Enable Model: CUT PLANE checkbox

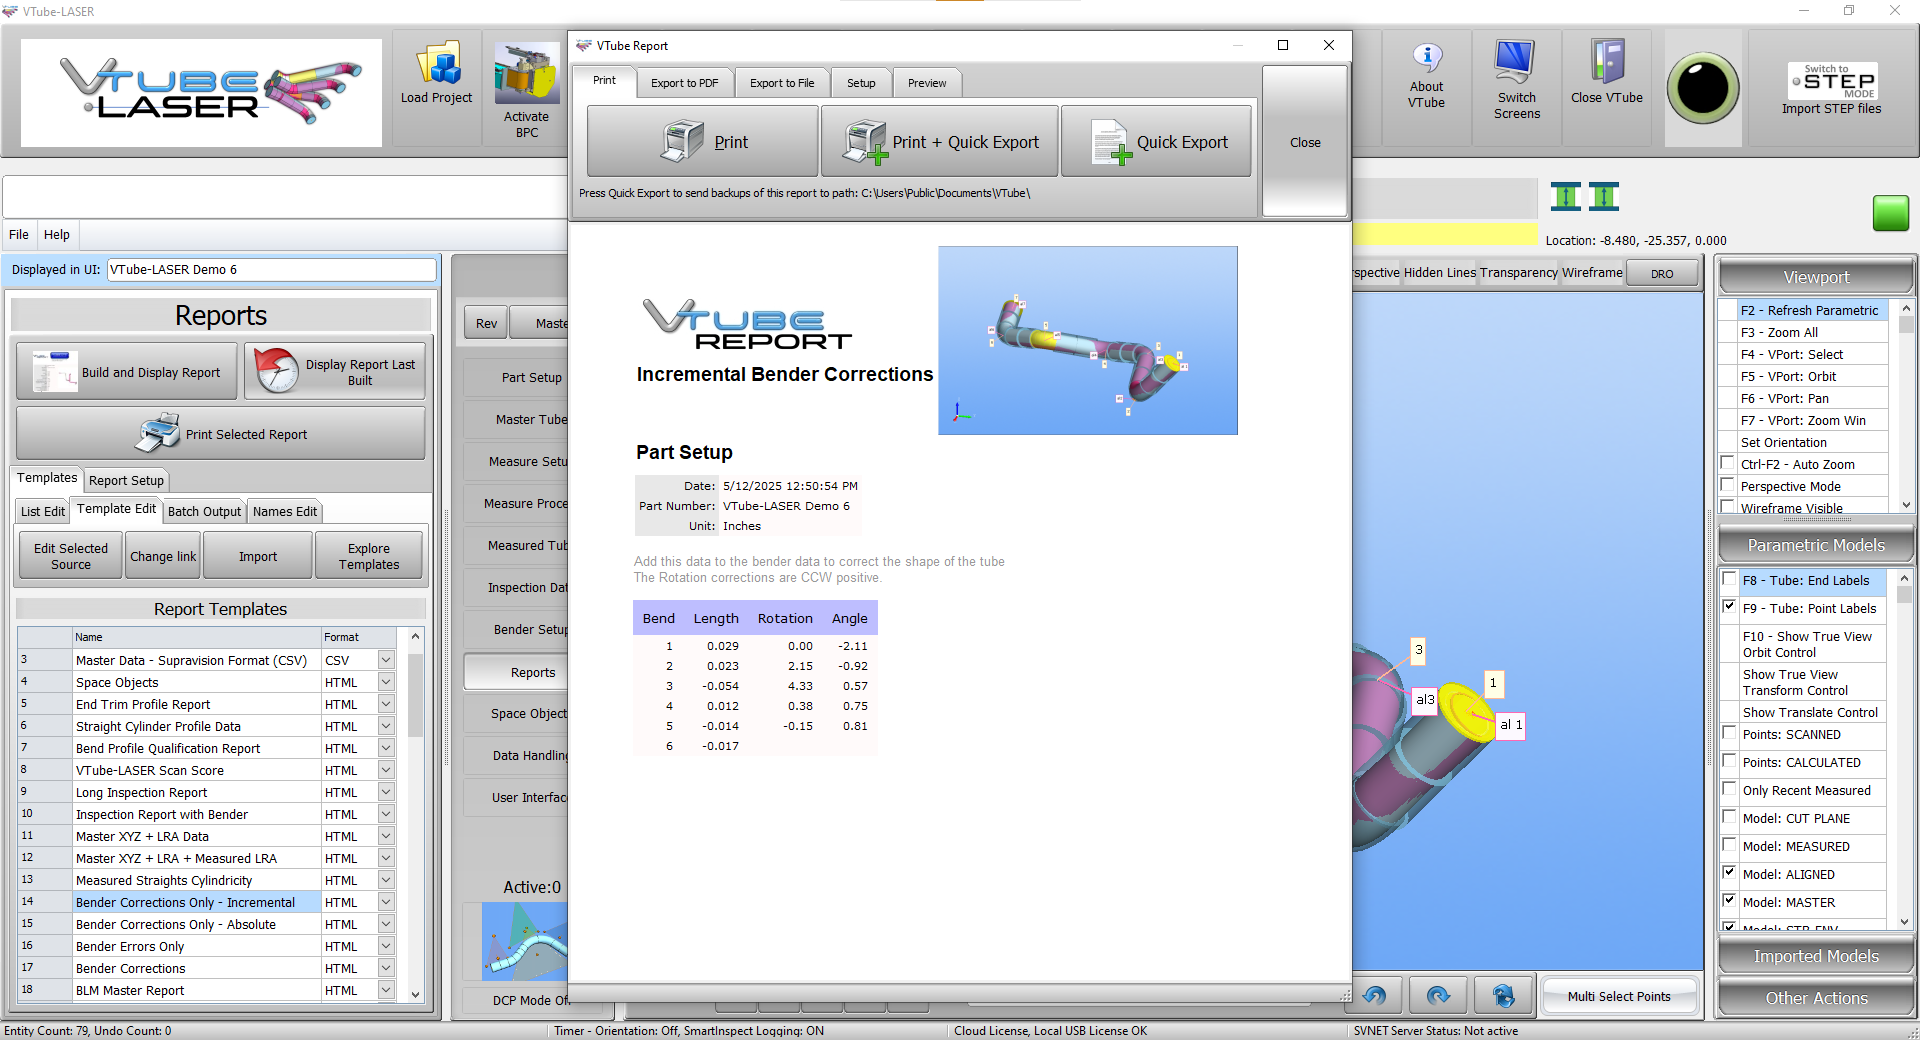coord(1730,817)
